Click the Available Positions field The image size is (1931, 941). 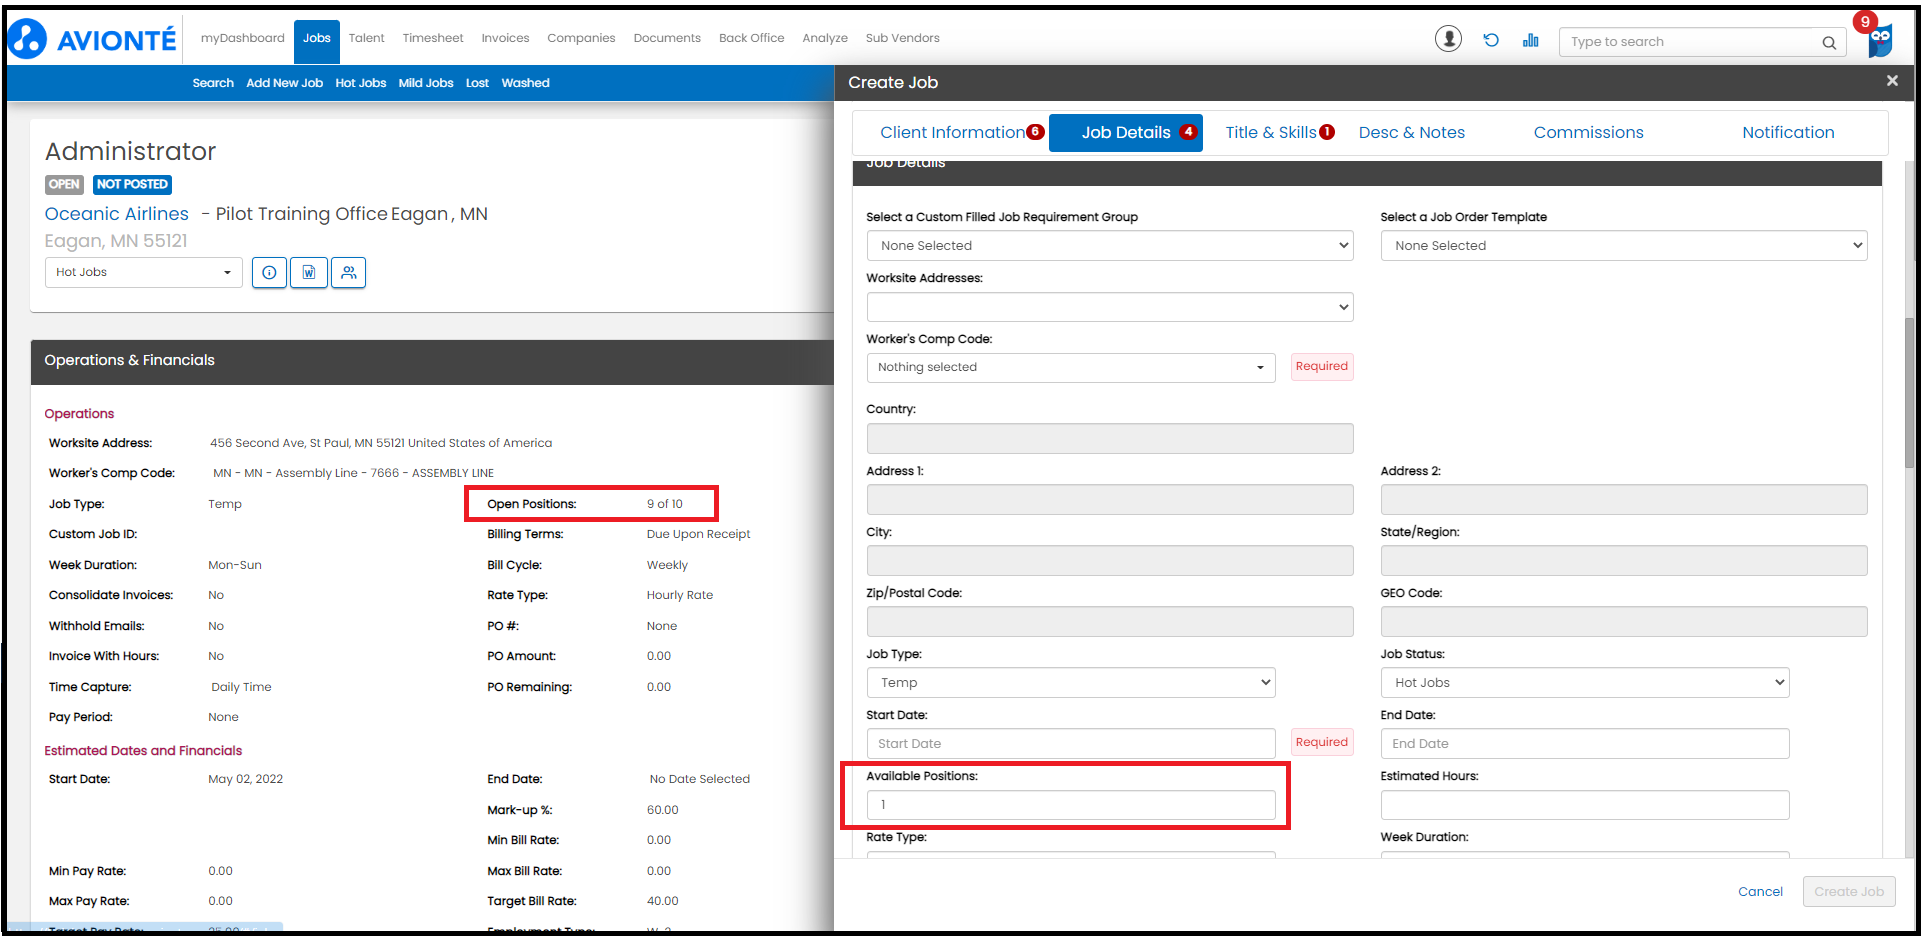tap(1071, 805)
